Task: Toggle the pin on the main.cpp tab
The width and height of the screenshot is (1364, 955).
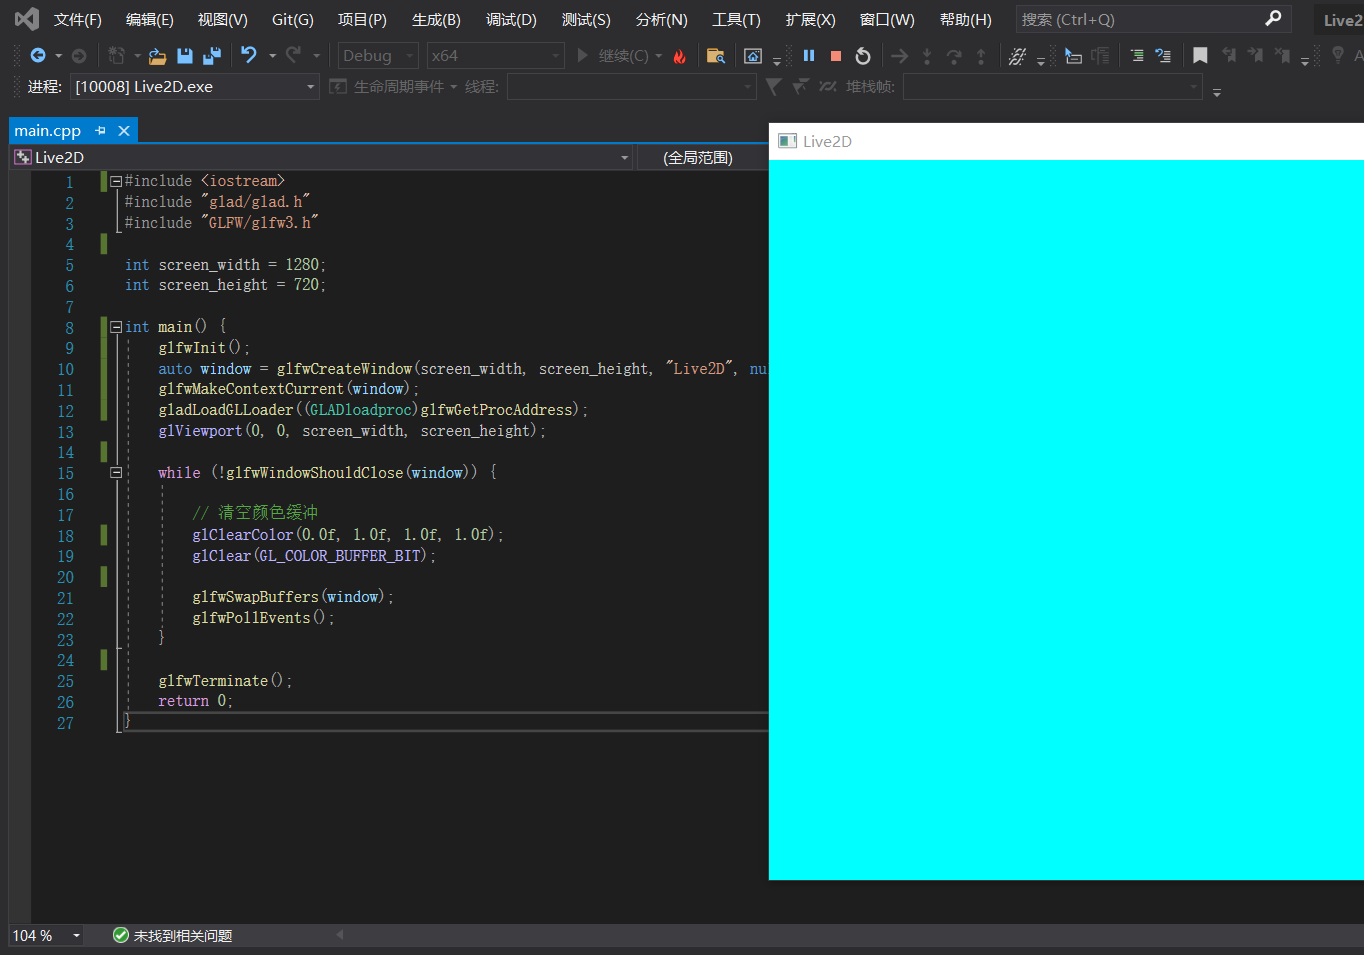Action: coord(100,131)
